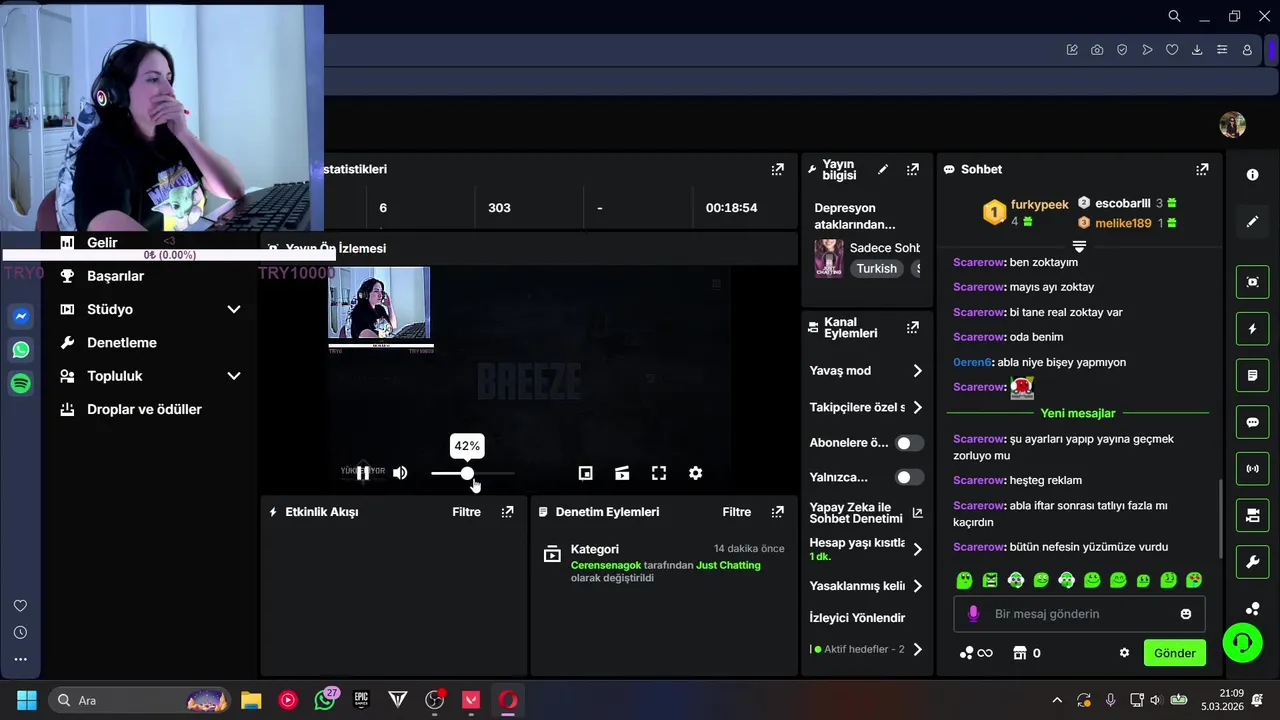1280x720 pixels.
Task: Open Filtre in Etkinlik Akışı panel
Action: pyautogui.click(x=466, y=512)
